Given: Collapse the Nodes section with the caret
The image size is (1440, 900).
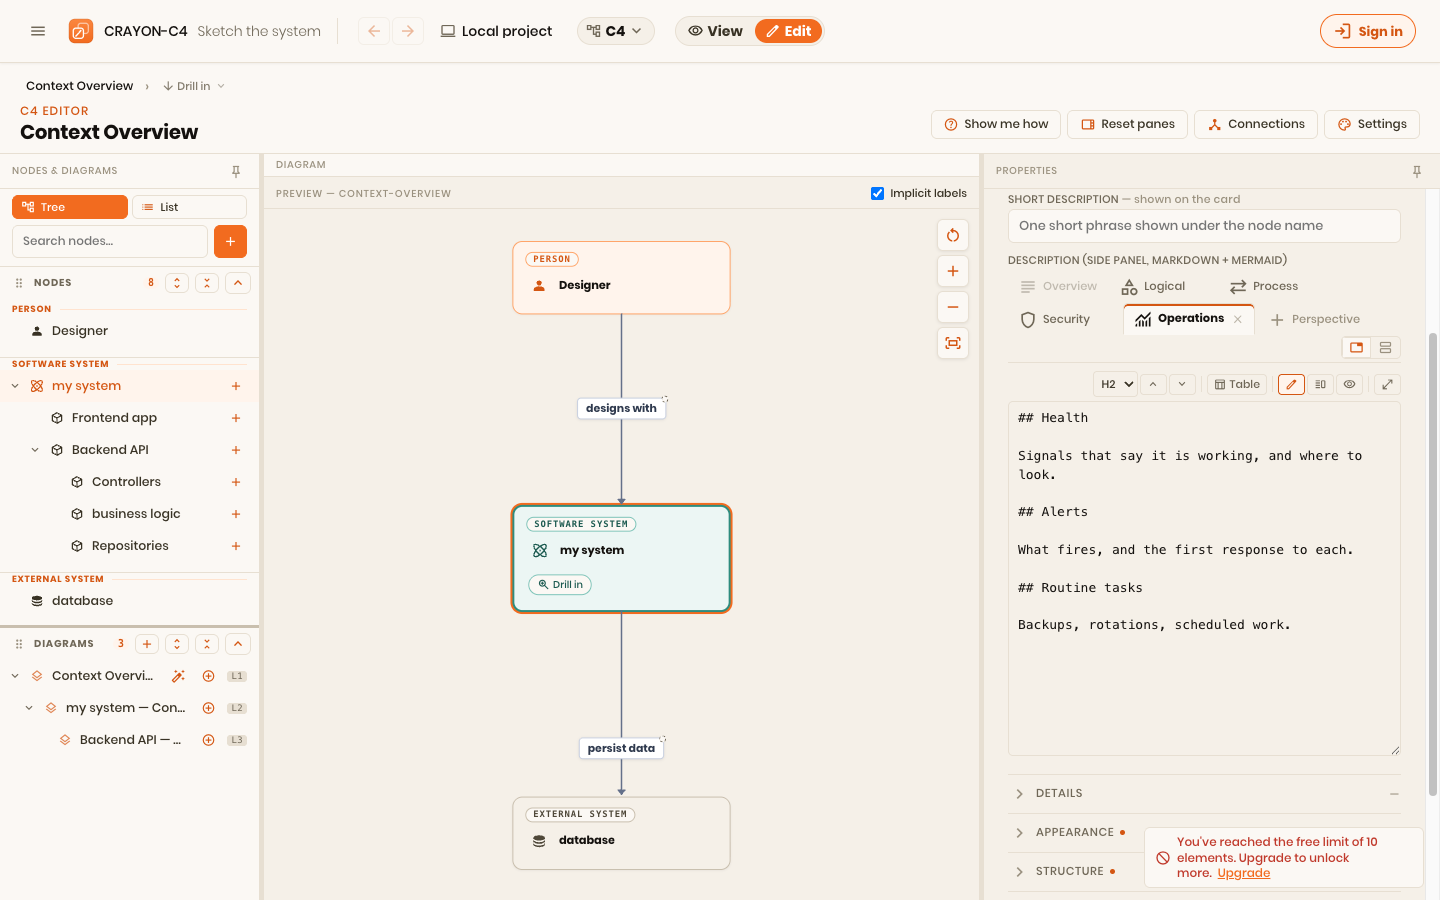Looking at the screenshot, I should coord(238,283).
